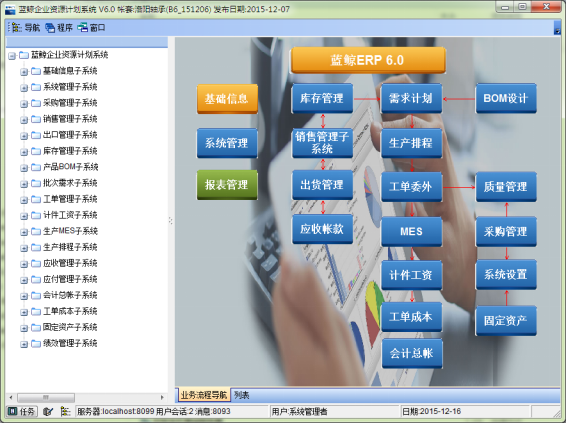Open the 应收帐款 flow box
This screenshot has height=423, width=566.
(x=322, y=229)
